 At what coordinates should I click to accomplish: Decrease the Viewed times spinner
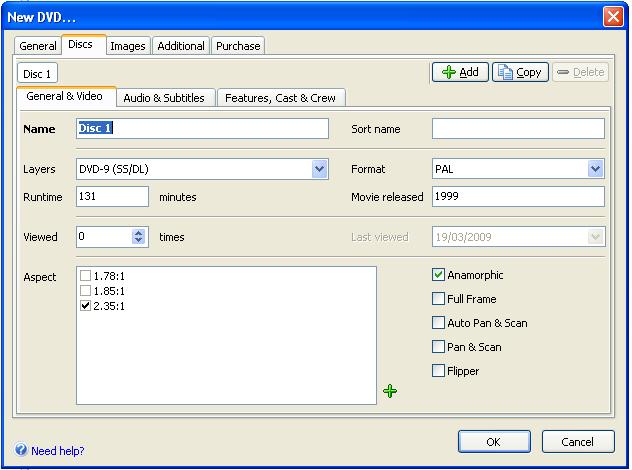click(138, 240)
